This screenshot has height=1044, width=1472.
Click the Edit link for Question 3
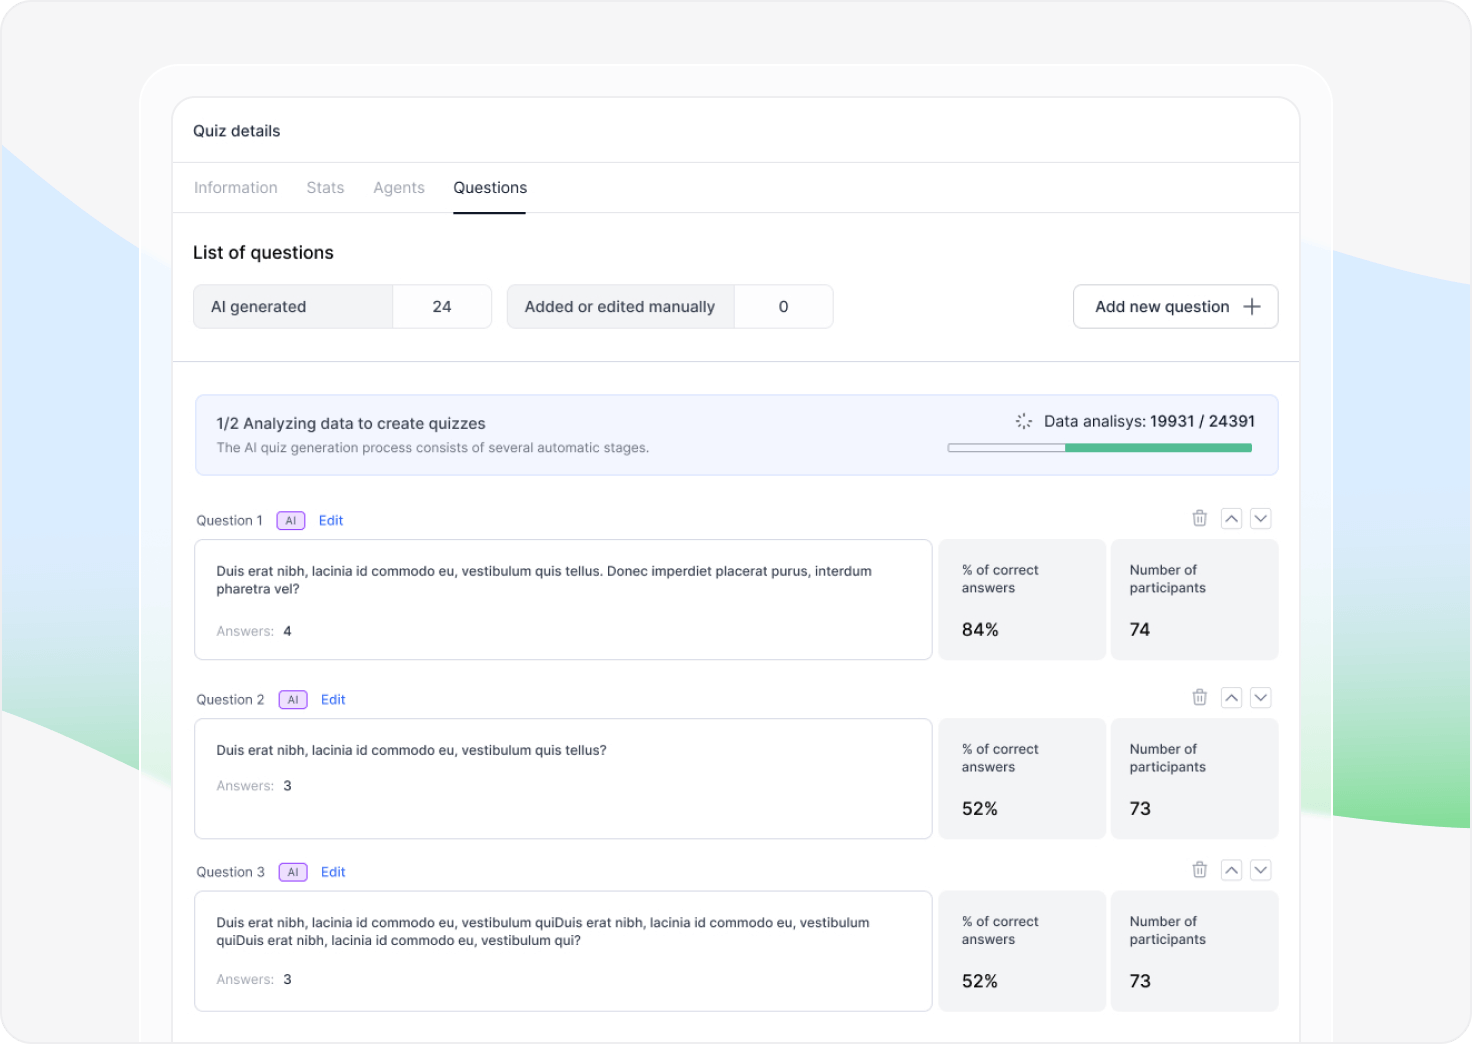pos(333,871)
